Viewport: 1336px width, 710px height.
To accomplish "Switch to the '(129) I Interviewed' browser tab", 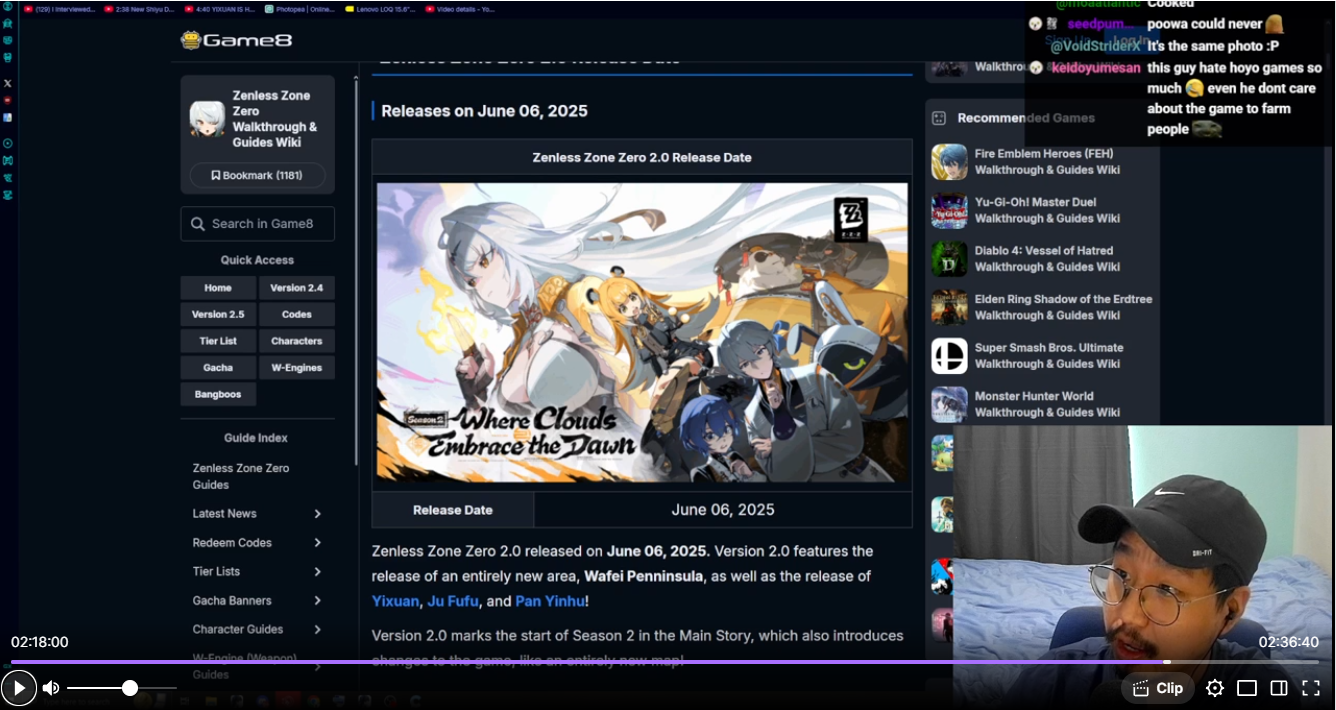I will click(59, 9).
